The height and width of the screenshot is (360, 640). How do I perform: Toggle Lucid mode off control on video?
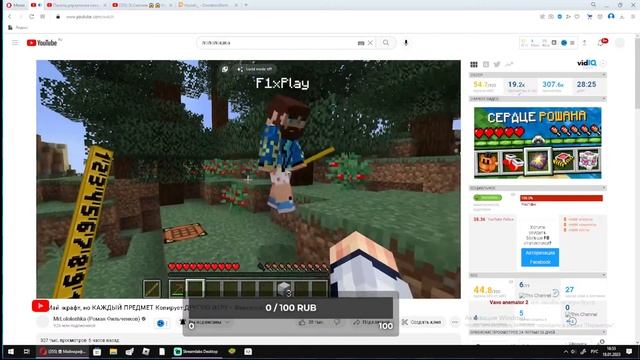(x=255, y=69)
